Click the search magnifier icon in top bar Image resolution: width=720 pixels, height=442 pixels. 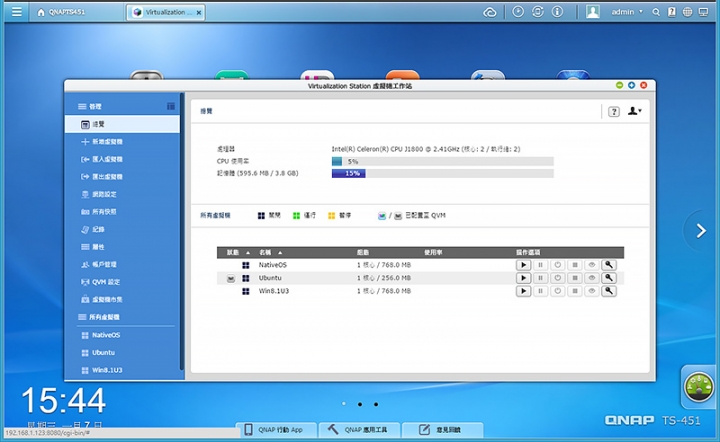(656, 12)
